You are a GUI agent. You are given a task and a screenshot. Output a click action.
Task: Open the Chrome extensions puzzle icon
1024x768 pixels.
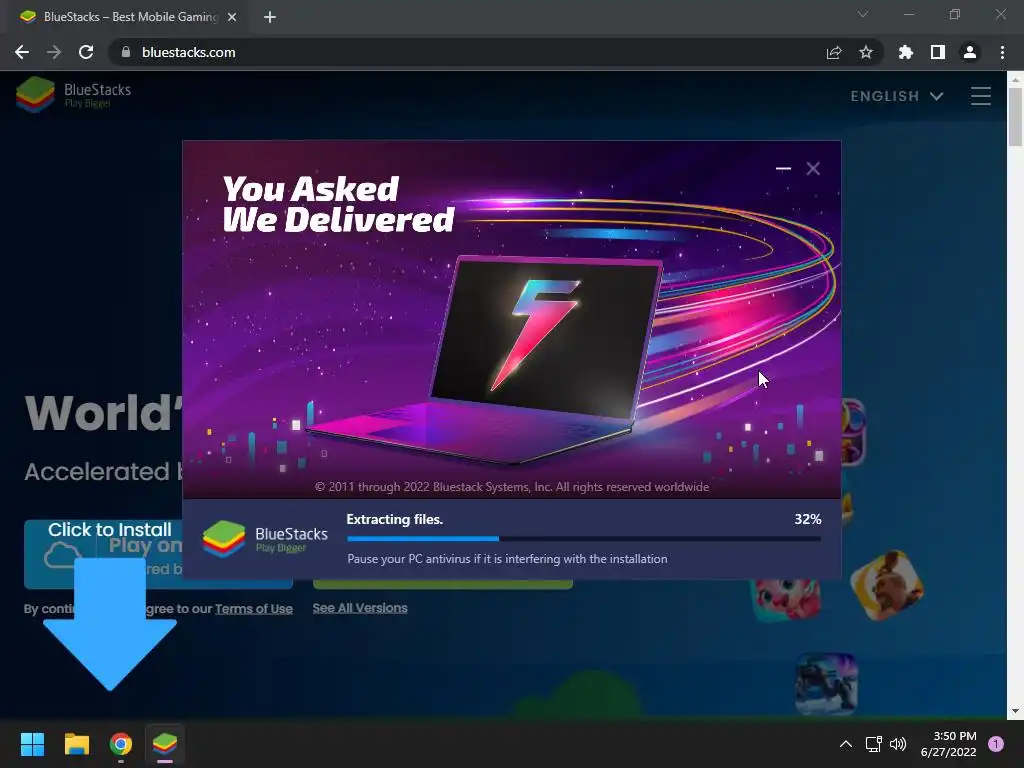[x=906, y=52]
